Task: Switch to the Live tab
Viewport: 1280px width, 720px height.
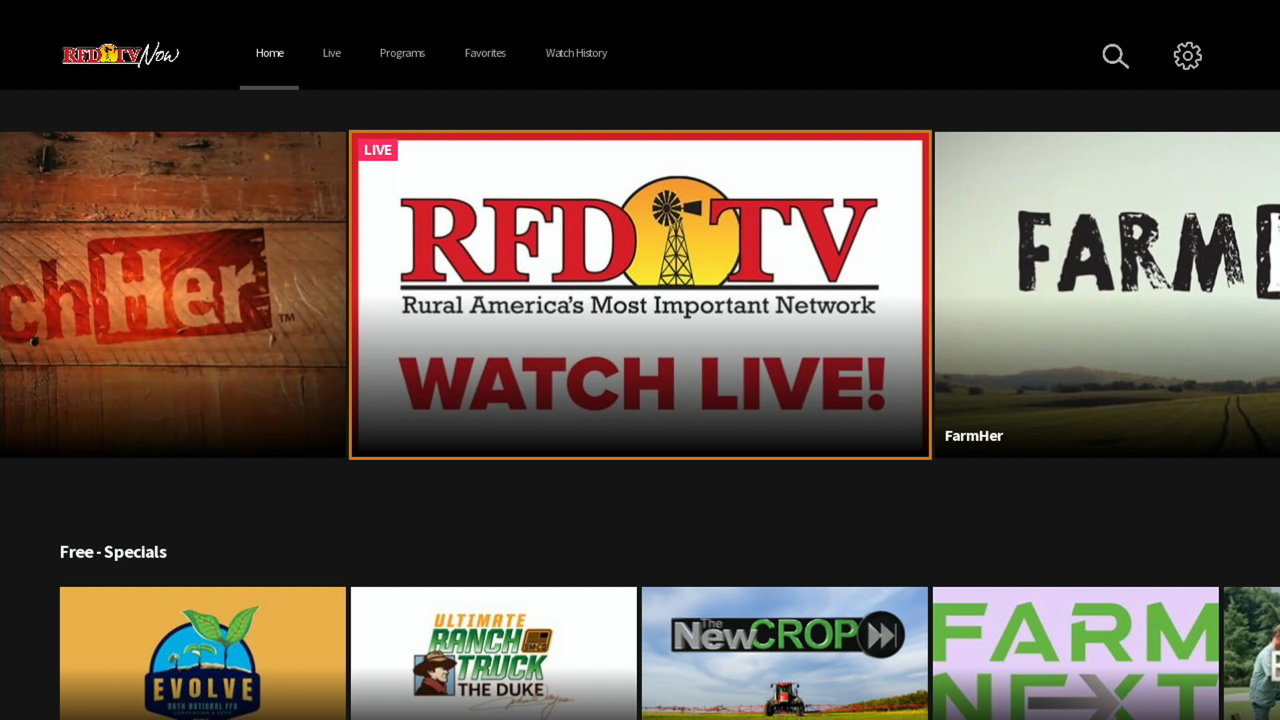Action: coord(331,53)
